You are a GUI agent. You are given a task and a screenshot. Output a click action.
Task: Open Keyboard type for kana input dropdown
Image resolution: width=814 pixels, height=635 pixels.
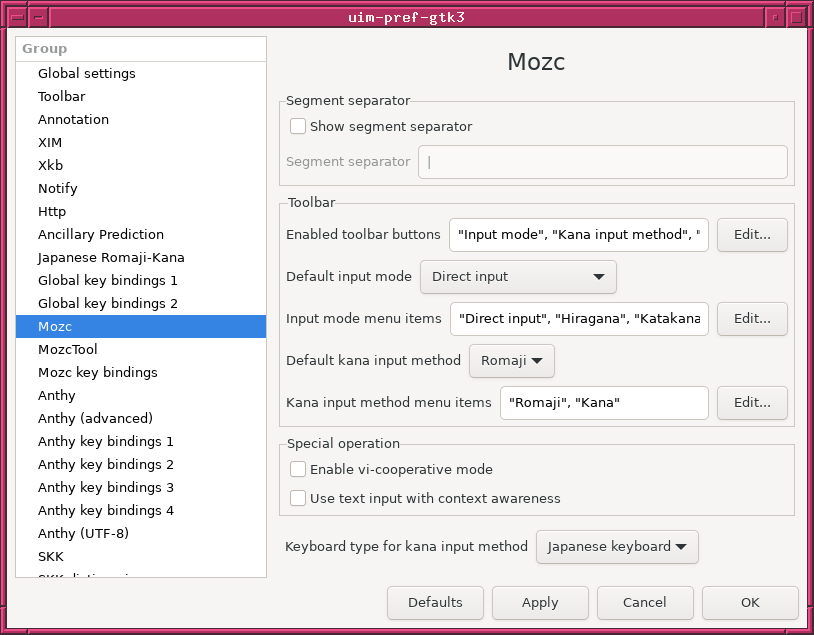(x=617, y=547)
